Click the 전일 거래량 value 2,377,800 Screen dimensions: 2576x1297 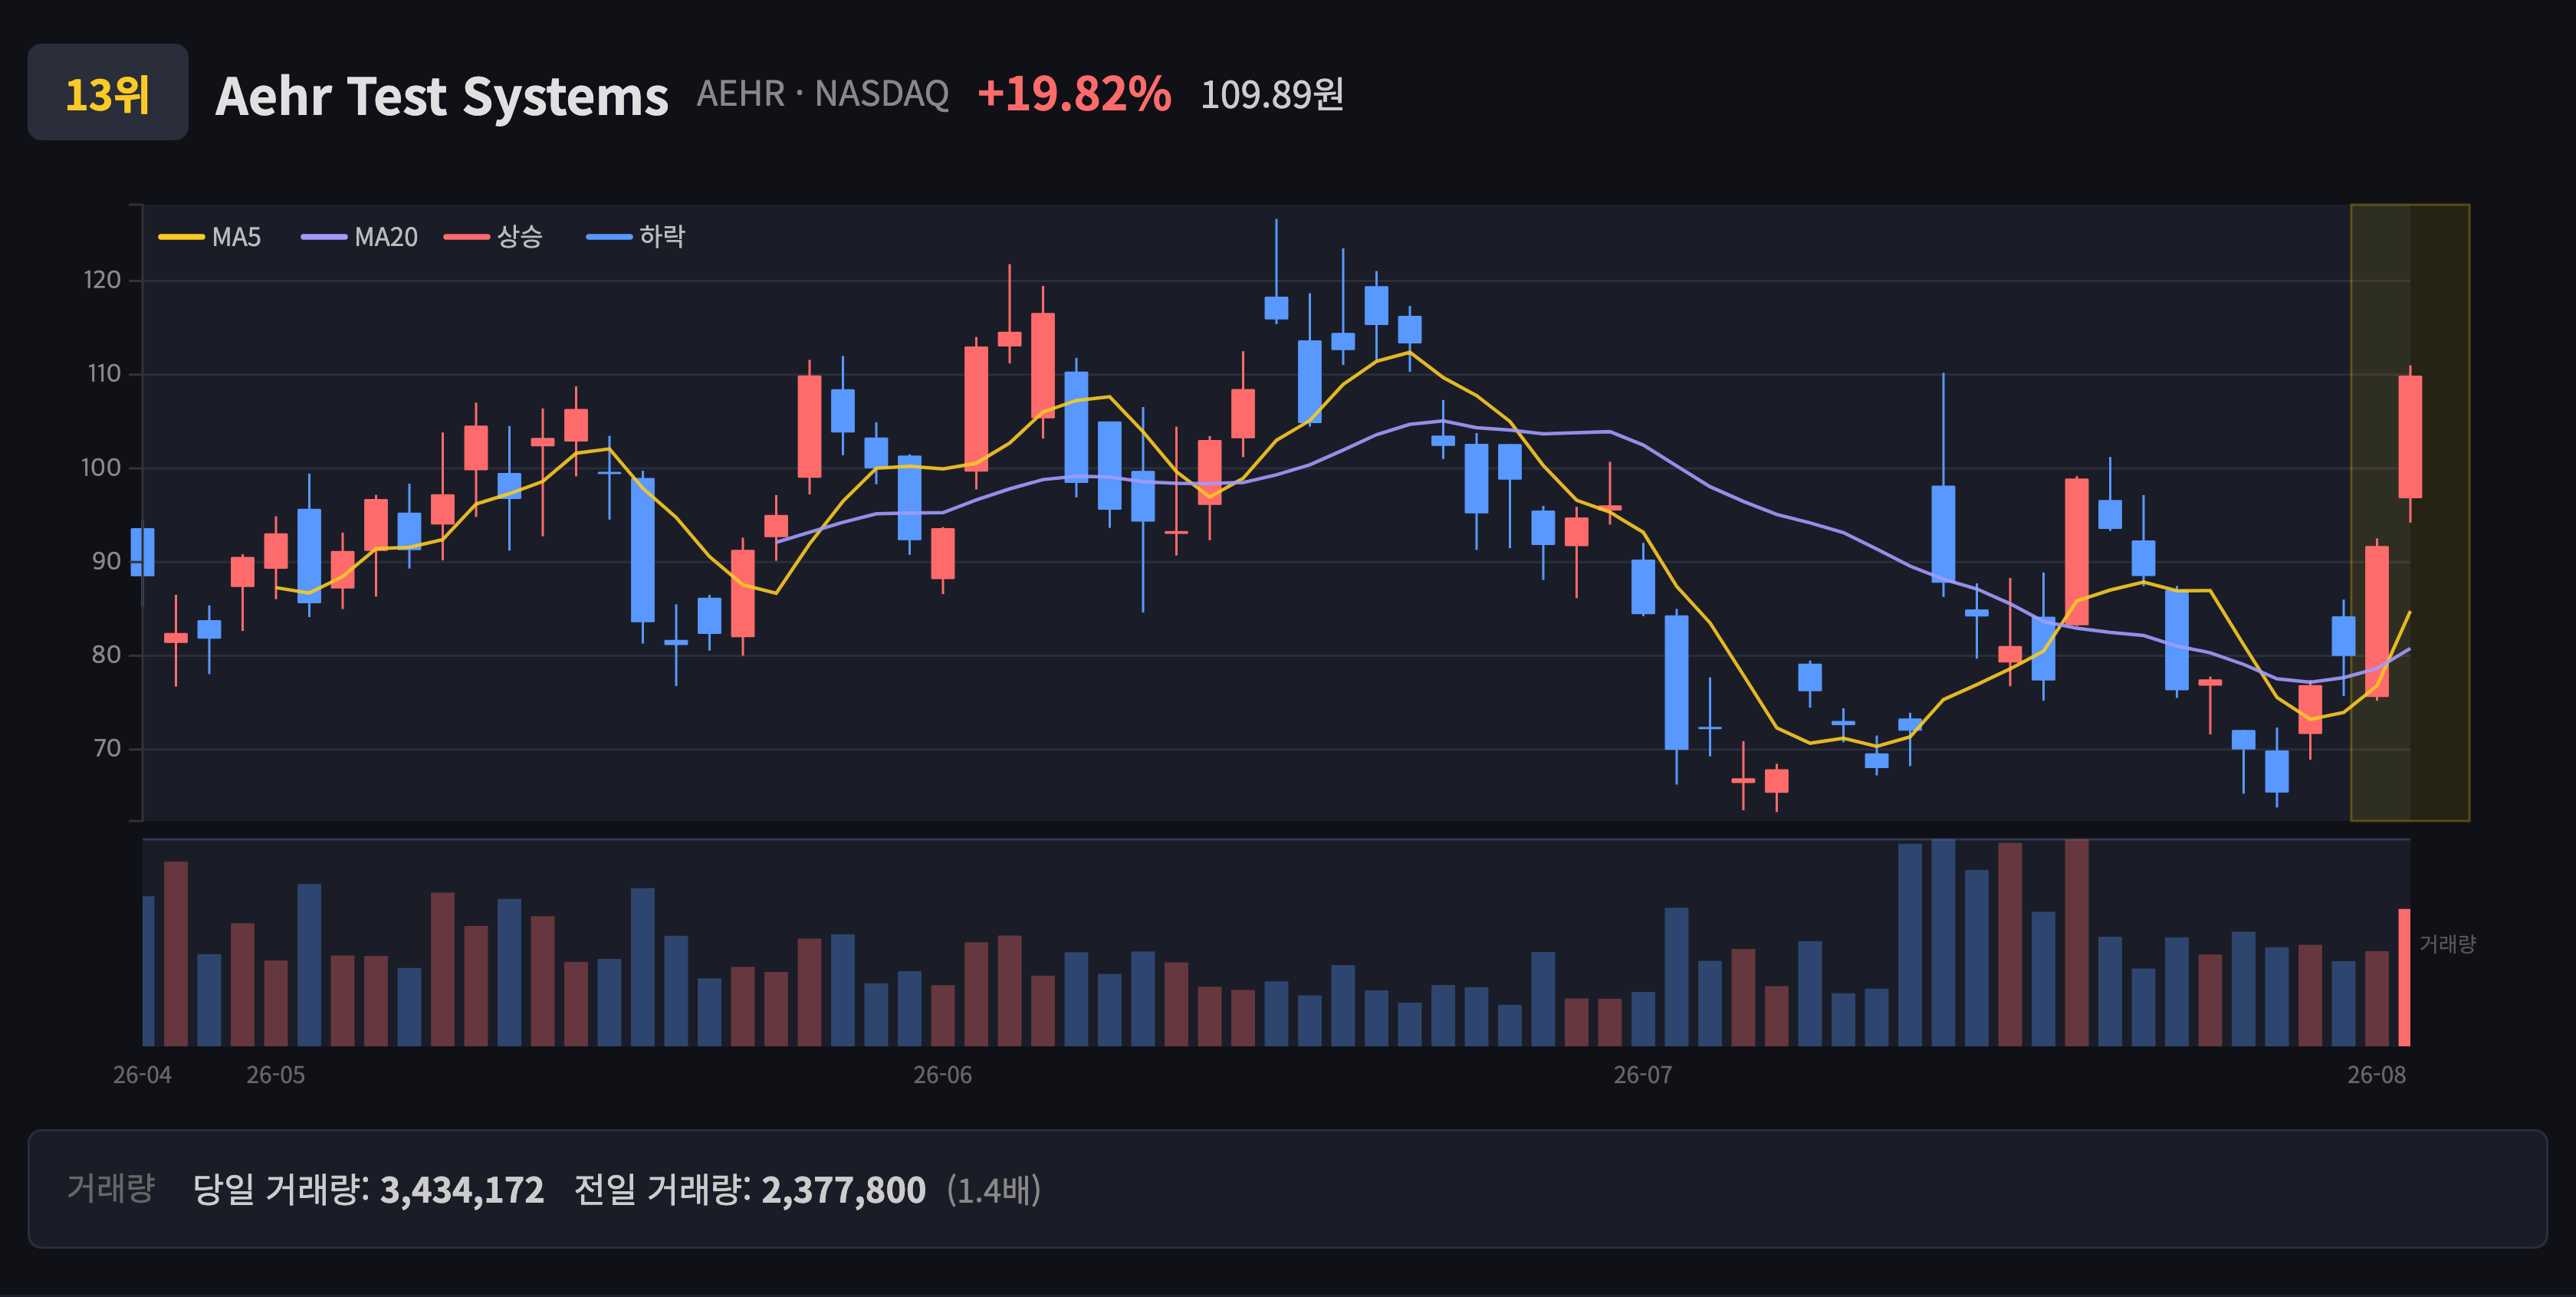(x=843, y=1190)
